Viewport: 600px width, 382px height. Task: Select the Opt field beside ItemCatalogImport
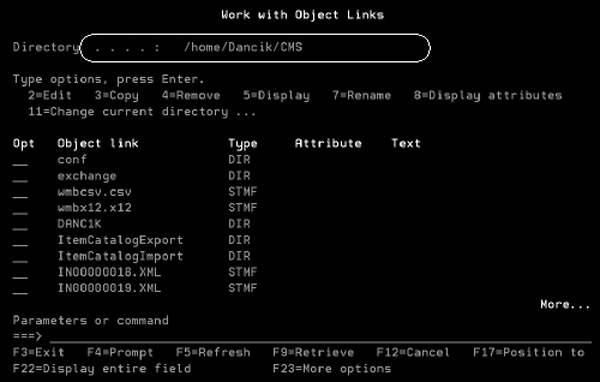pyautogui.click(x=20, y=256)
